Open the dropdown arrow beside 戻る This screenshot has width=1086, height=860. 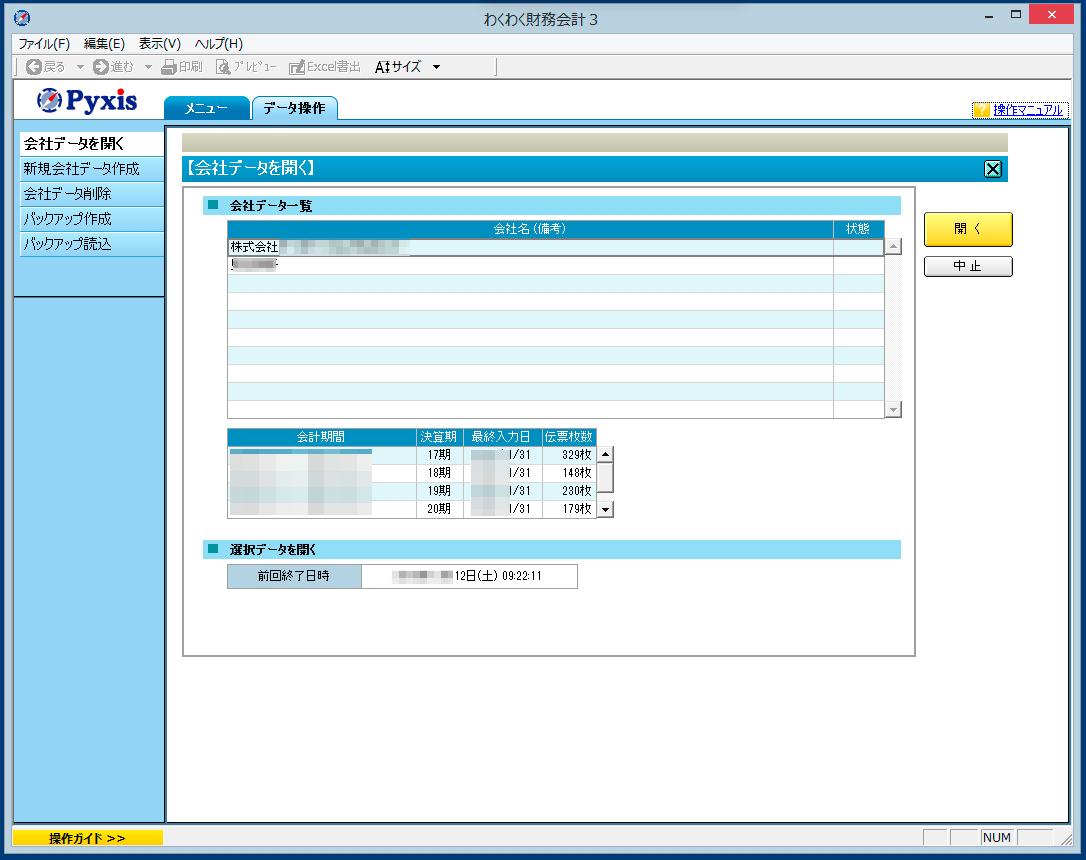[80, 67]
